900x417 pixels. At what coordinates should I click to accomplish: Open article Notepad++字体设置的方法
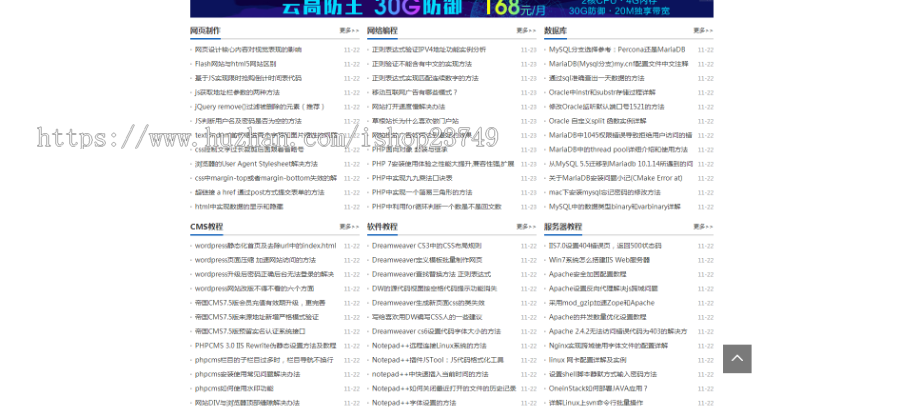[414, 403]
